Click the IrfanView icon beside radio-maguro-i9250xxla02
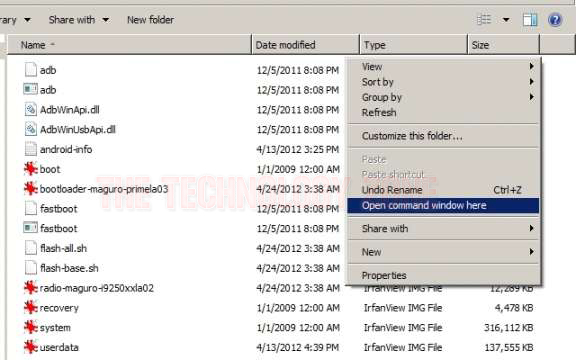 click(x=31, y=288)
